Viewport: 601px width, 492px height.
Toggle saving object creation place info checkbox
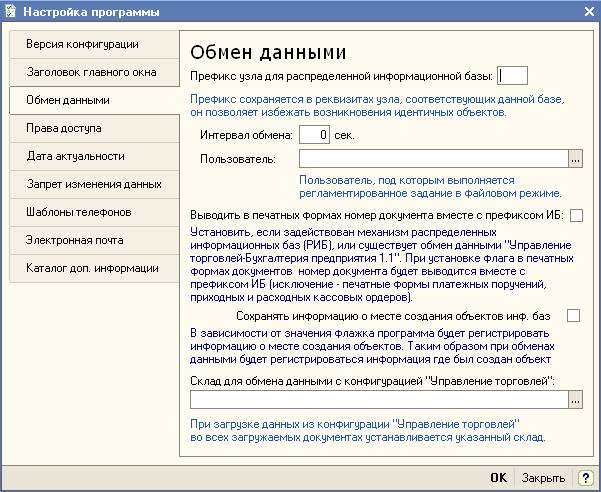574,316
